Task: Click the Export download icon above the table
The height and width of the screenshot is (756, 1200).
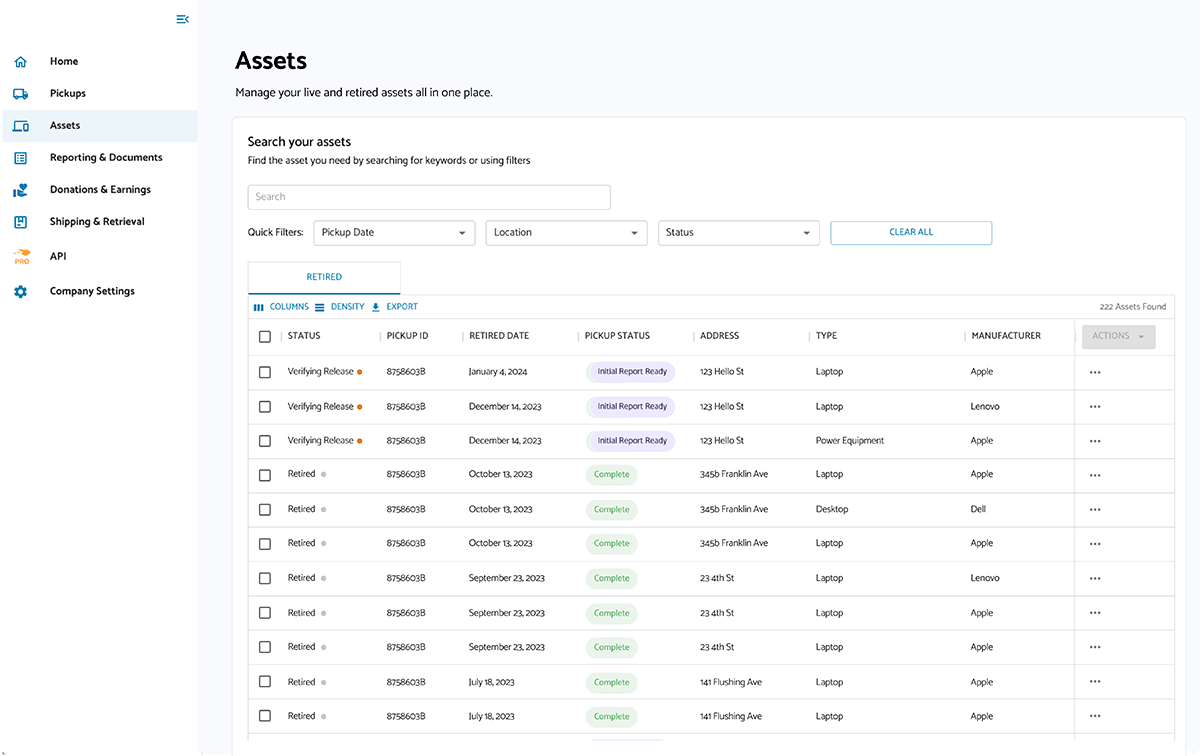Action: pyautogui.click(x=373, y=306)
